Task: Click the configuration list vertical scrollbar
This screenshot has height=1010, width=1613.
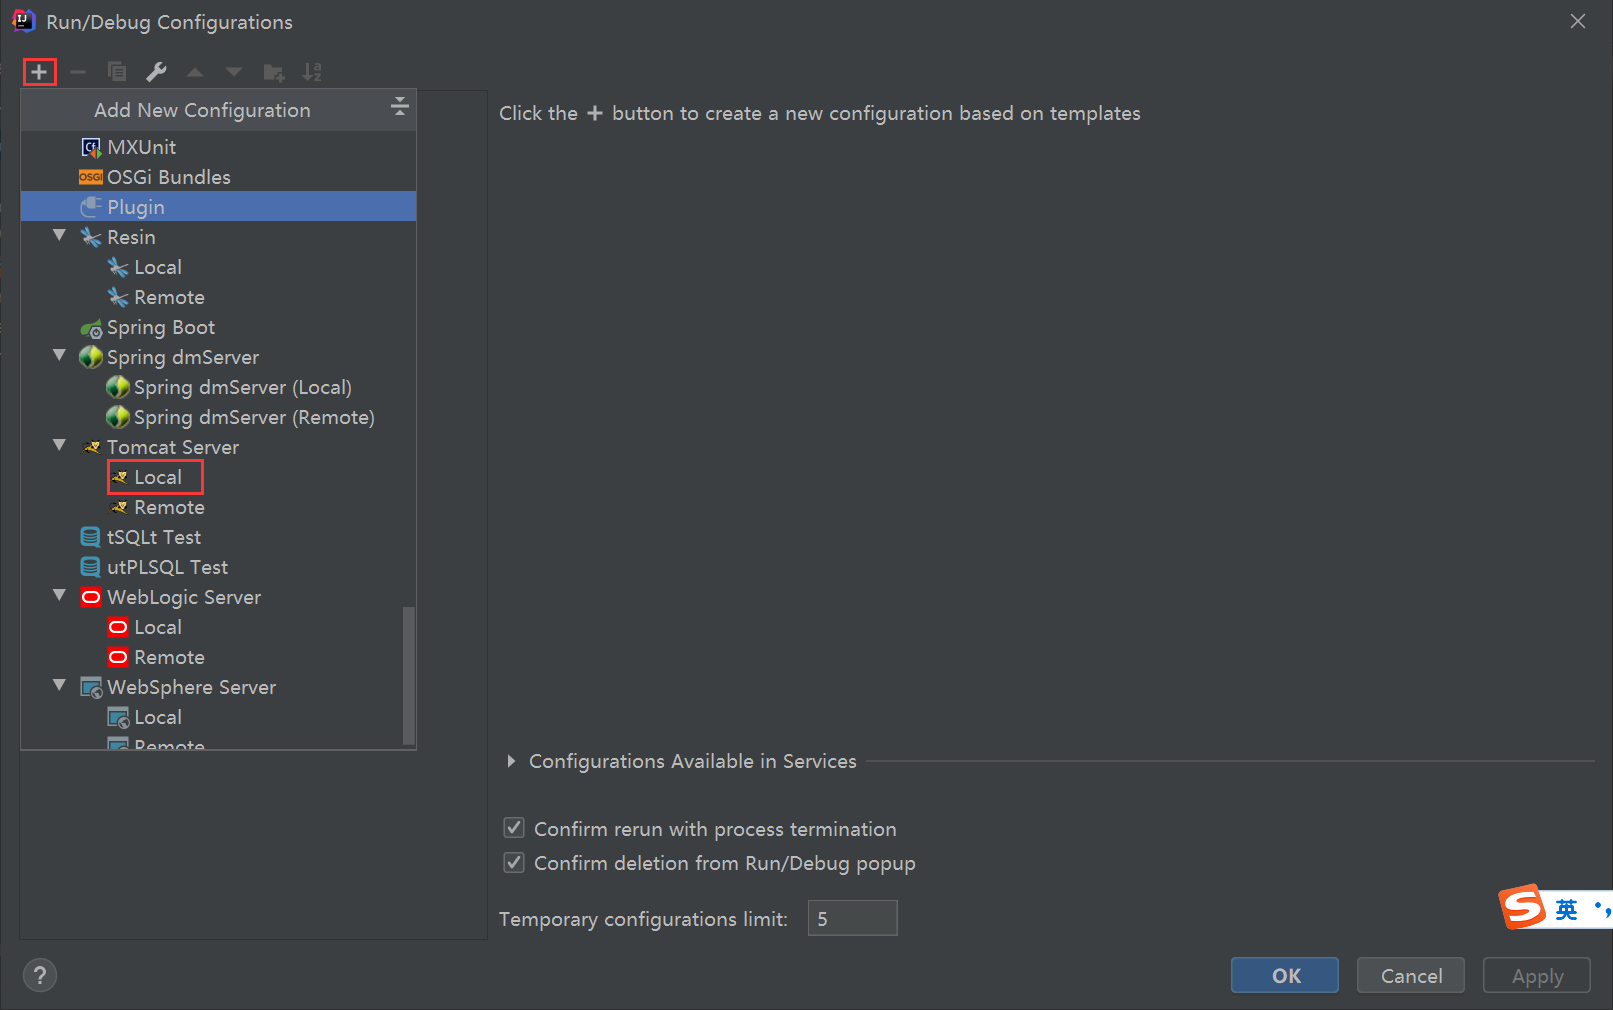Action: [408, 675]
